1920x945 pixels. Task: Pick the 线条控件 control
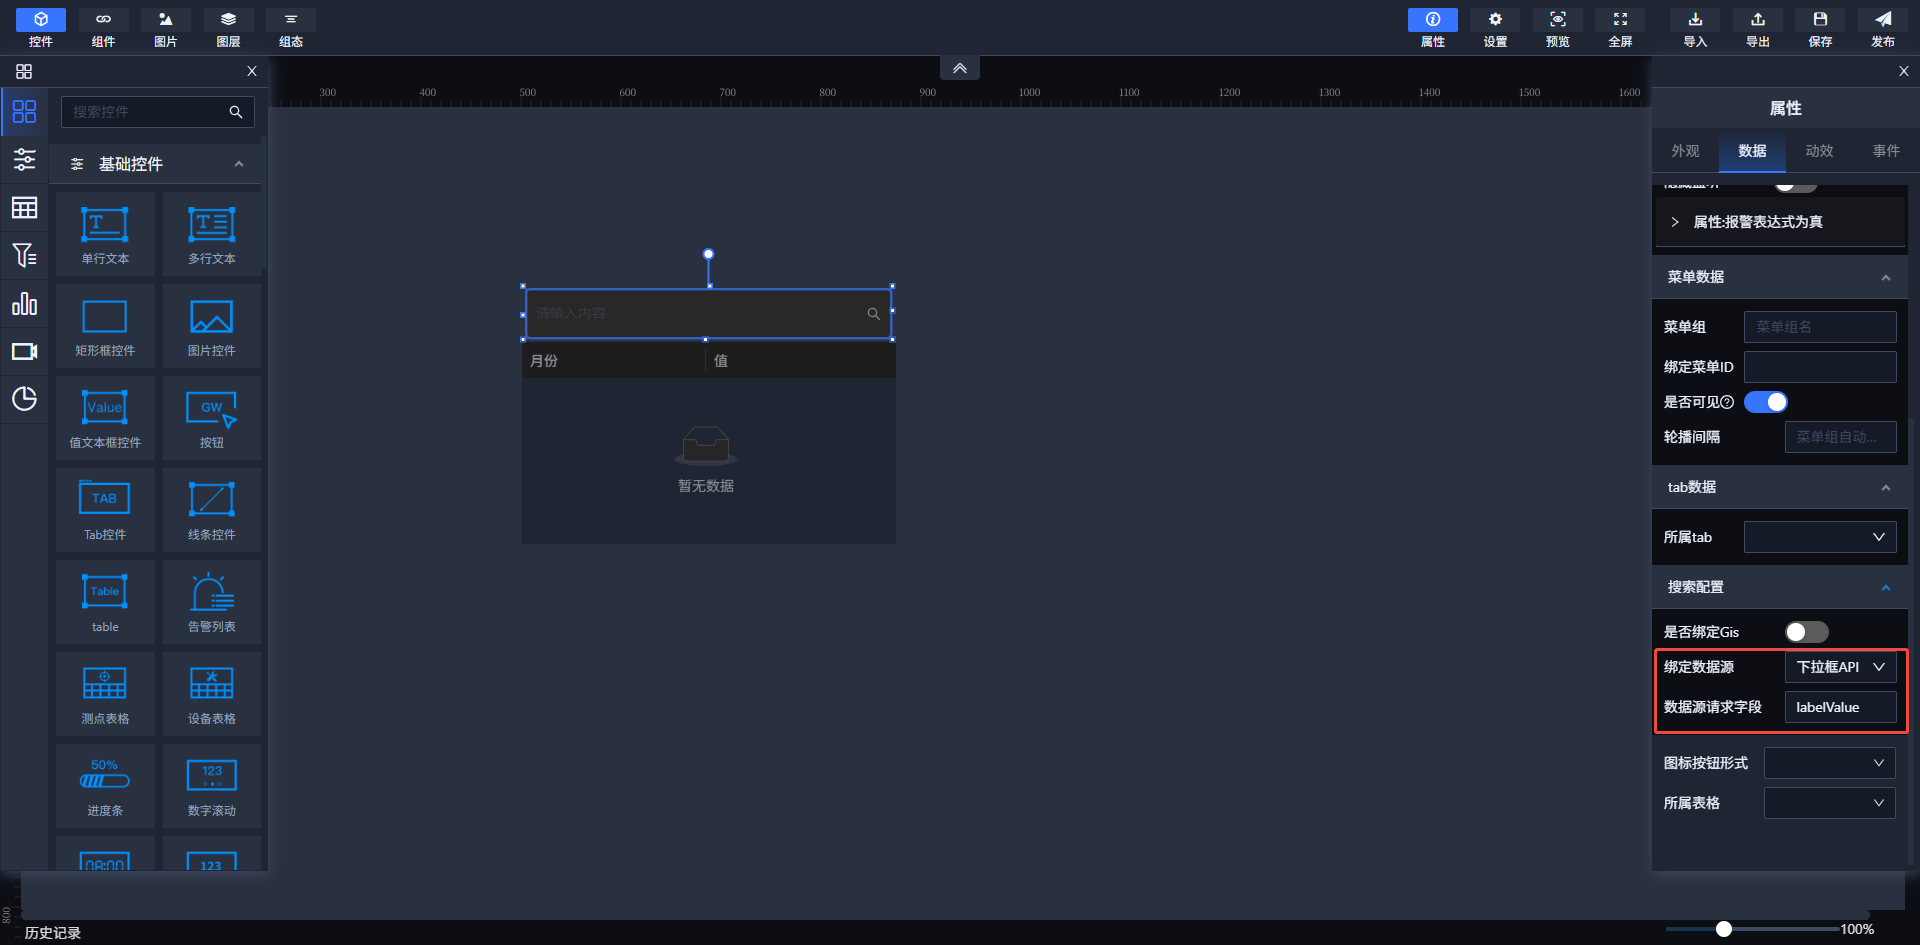(212, 510)
